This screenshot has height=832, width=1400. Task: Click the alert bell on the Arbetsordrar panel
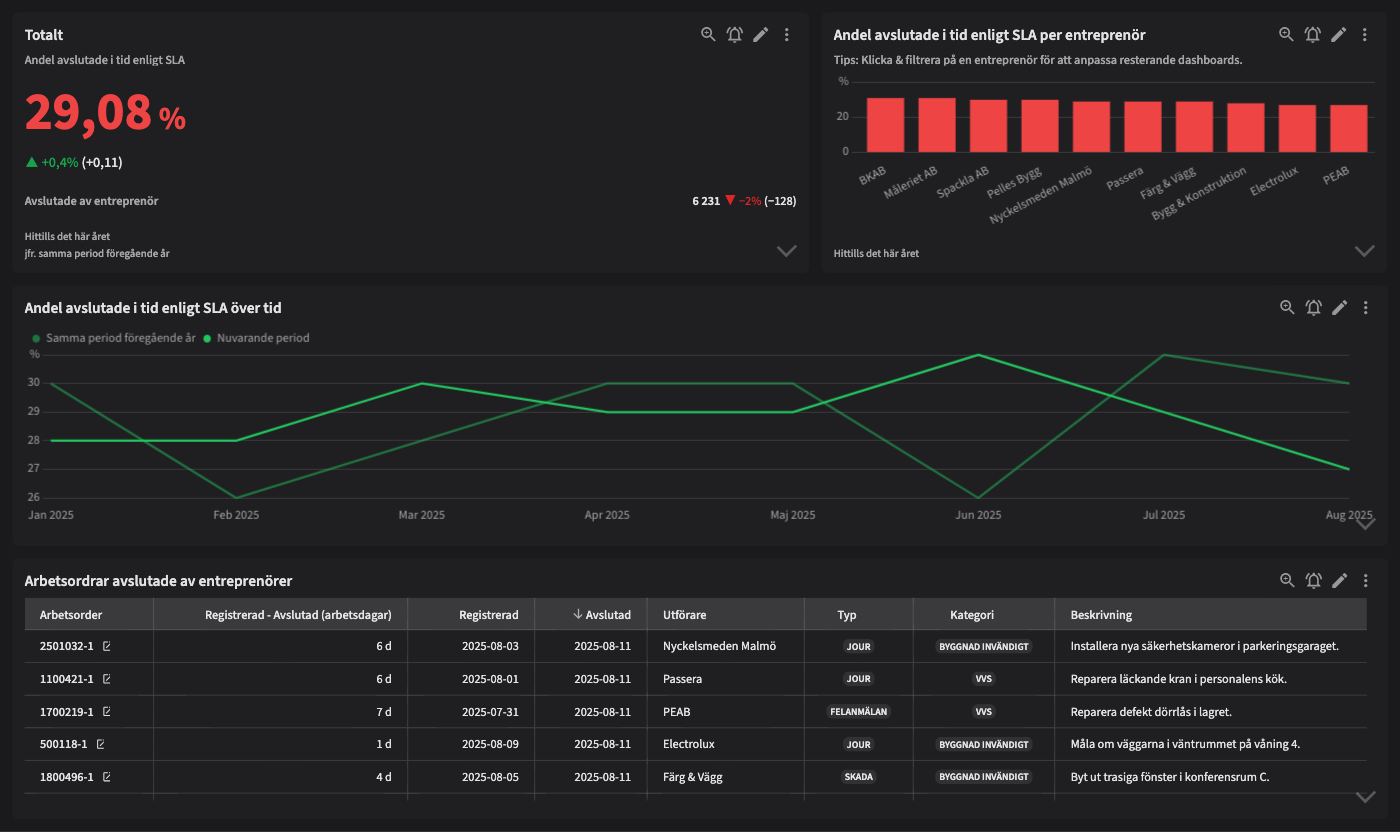1313,580
